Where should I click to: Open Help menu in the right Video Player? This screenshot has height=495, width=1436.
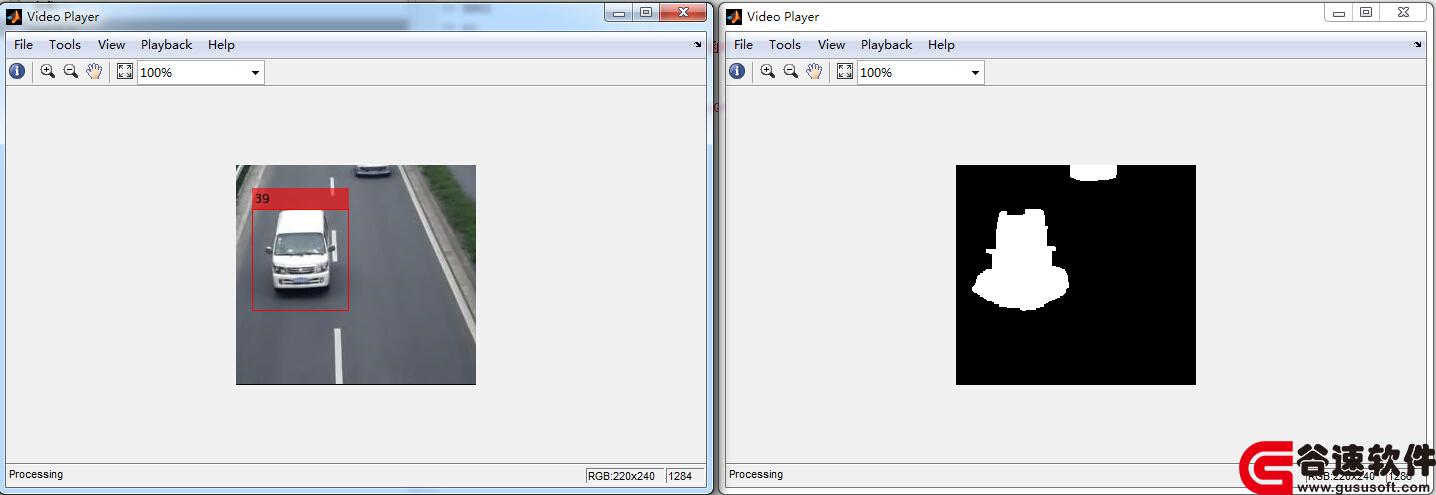[x=941, y=44]
